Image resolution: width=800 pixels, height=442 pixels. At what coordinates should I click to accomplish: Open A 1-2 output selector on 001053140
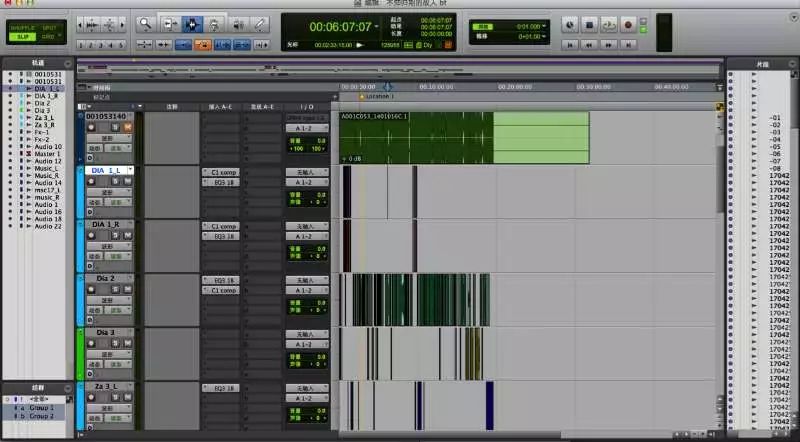click(x=307, y=128)
